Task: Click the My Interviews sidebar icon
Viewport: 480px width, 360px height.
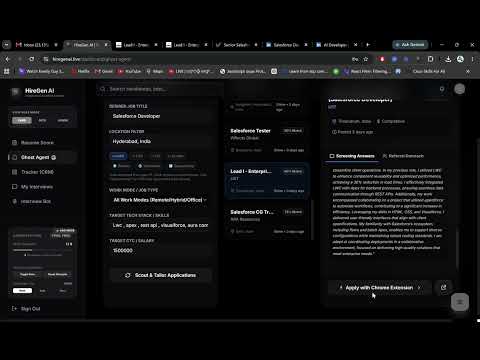Action: (x=14, y=187)
